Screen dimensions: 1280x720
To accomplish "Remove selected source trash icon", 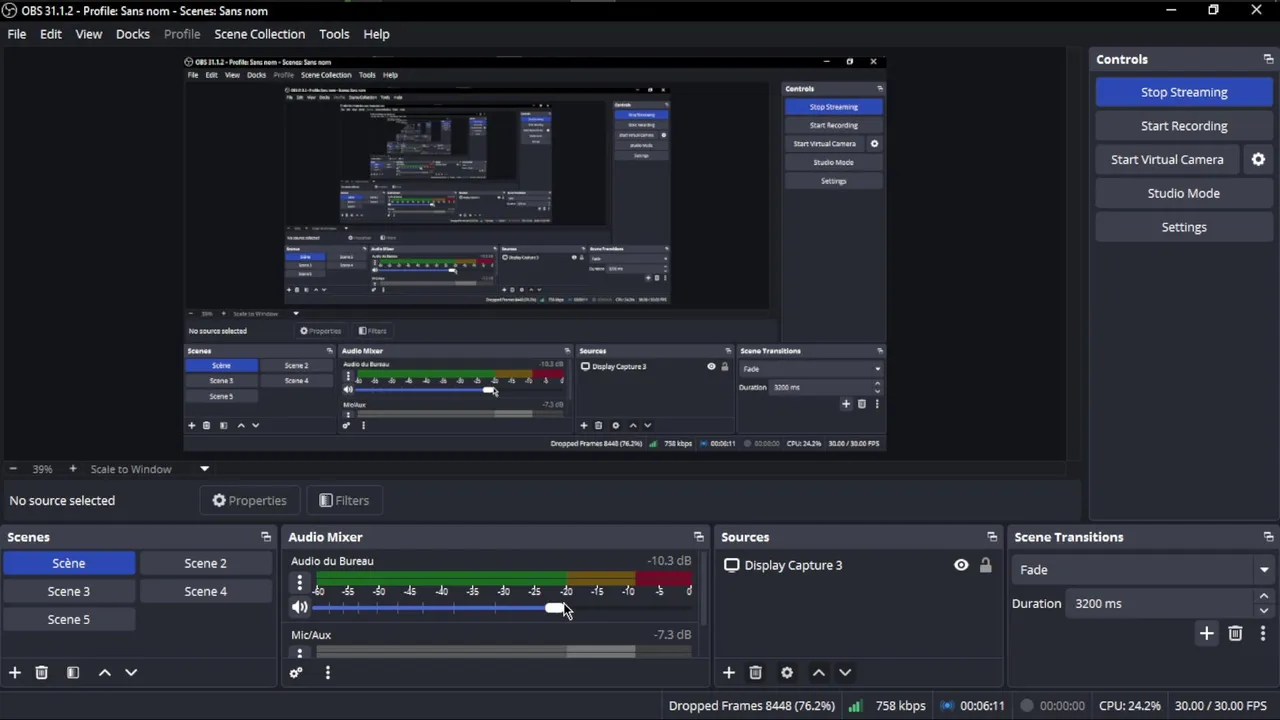I will (x=756, y=673).
